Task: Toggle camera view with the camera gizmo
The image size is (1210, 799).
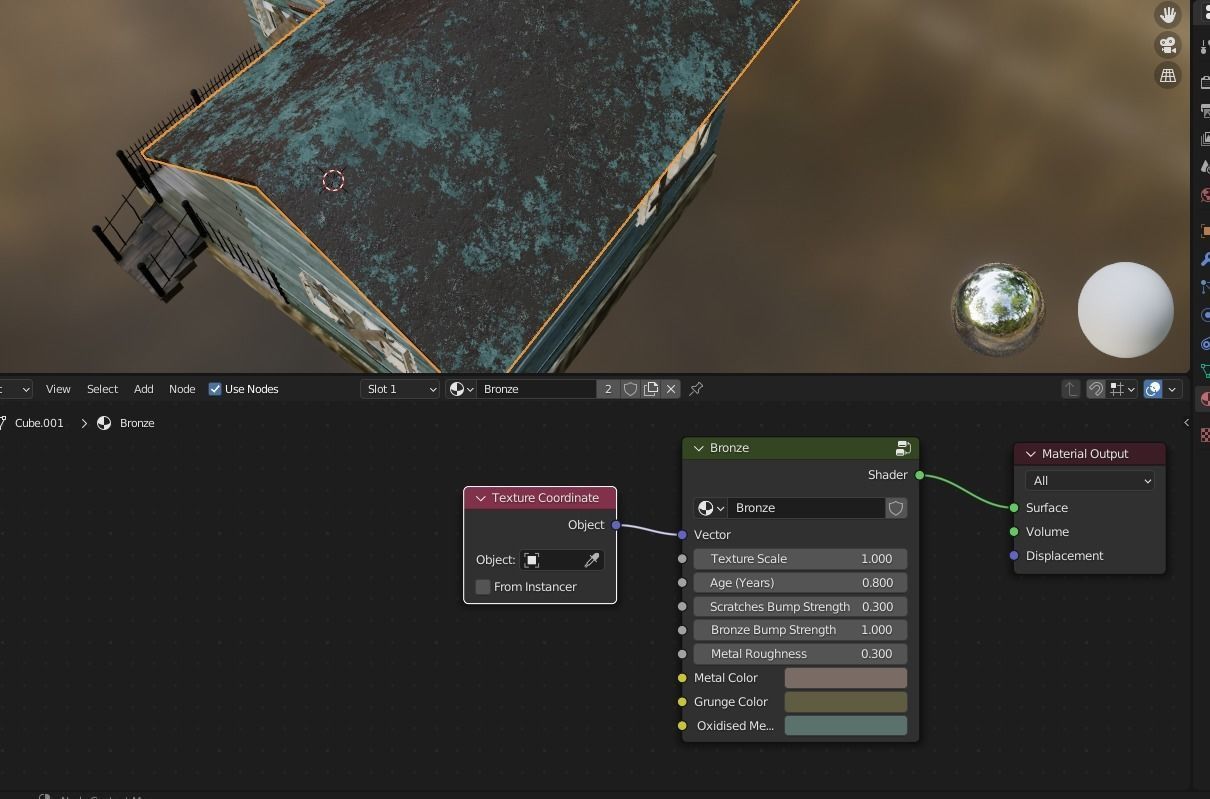Action: click(1168, 45)
